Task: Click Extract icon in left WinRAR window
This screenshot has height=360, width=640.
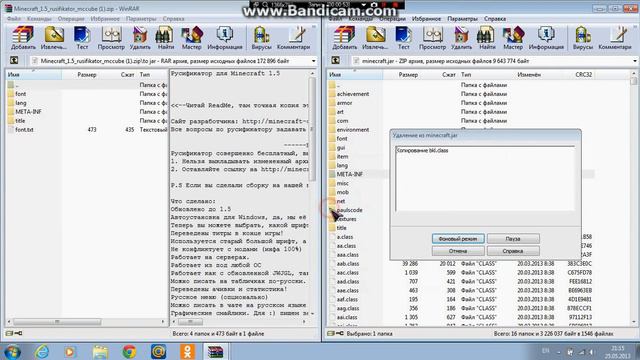Action: pos(53,38)
